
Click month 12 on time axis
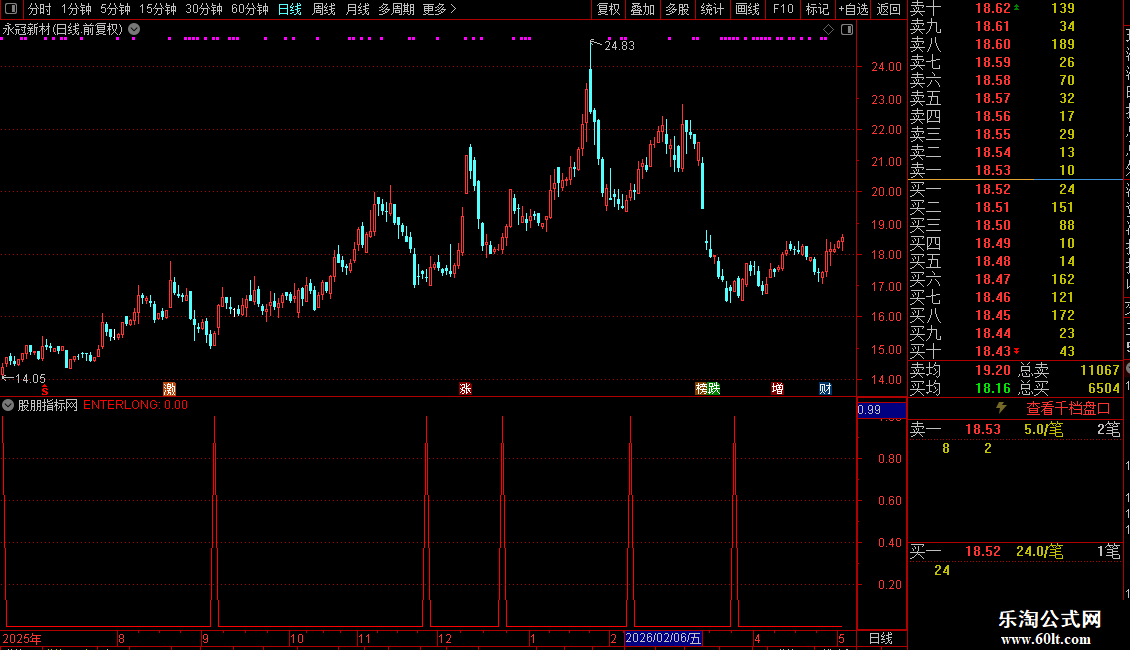445,638
